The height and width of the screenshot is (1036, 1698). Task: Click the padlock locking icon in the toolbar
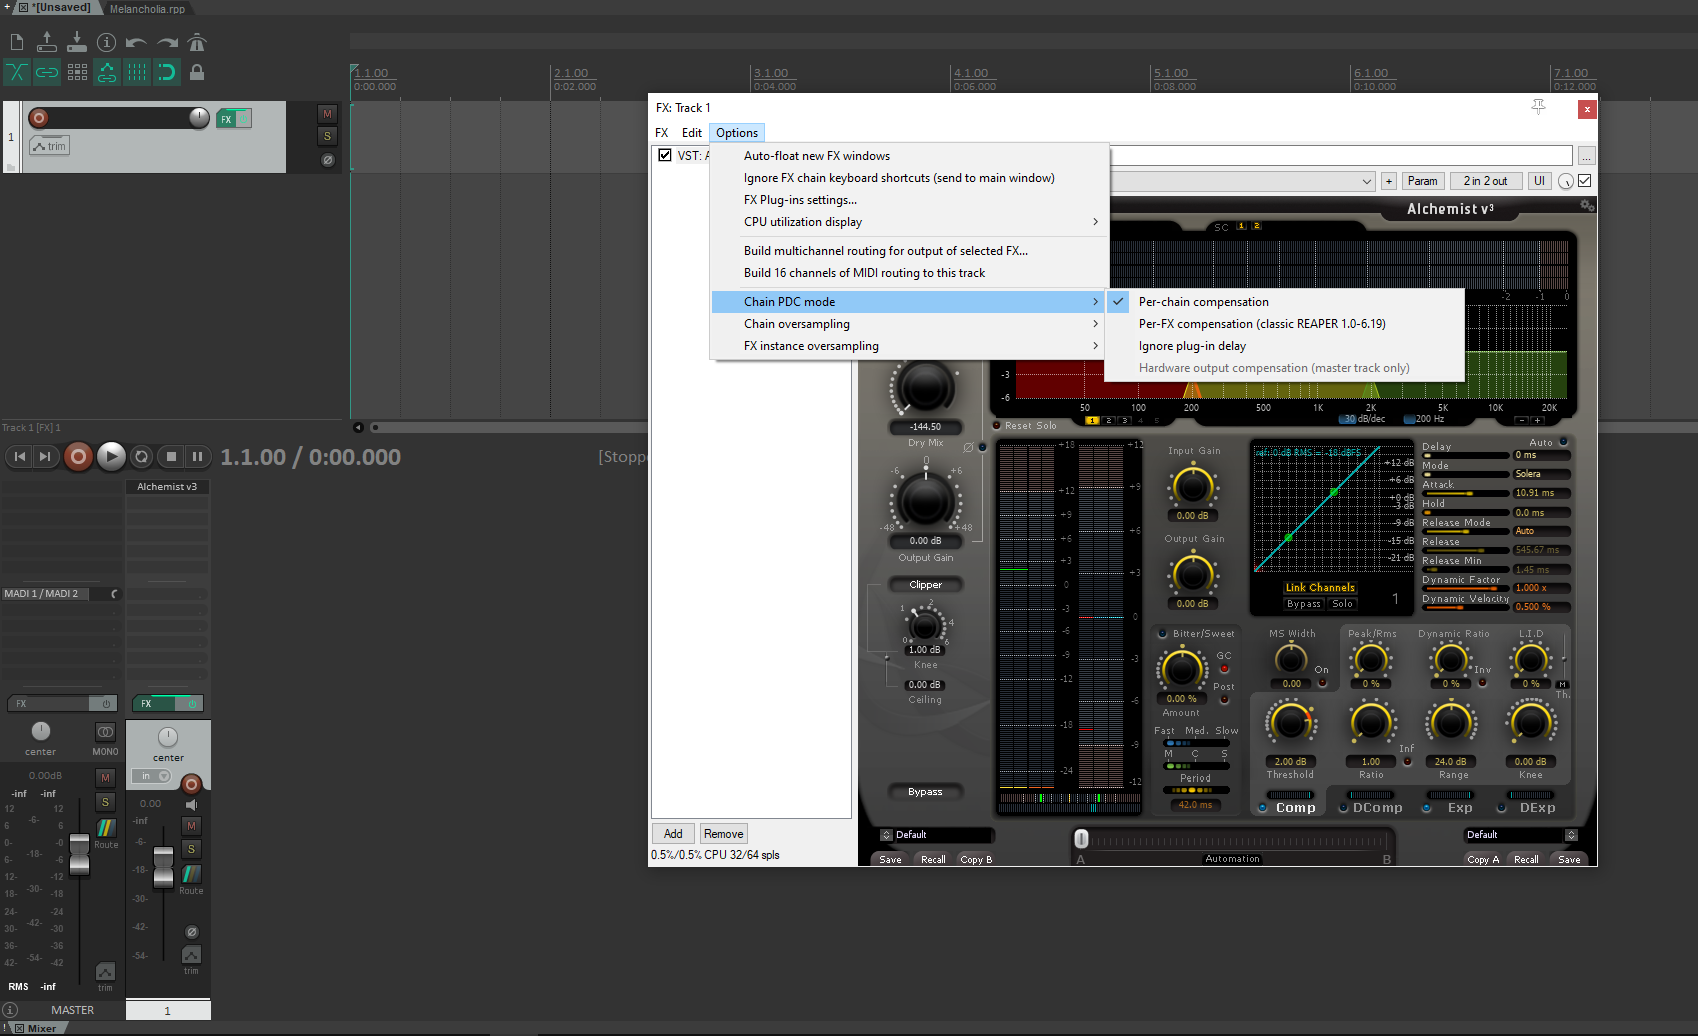197,72
